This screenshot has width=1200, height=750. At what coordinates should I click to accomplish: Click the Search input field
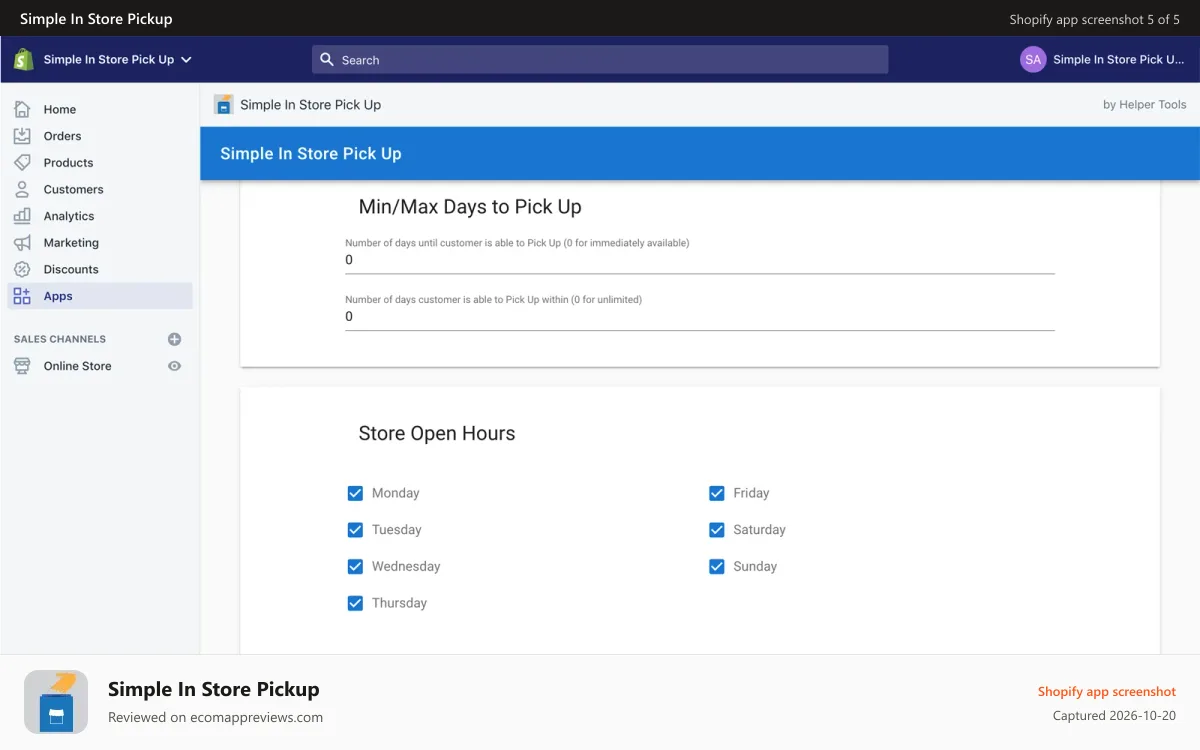[600, 60]
